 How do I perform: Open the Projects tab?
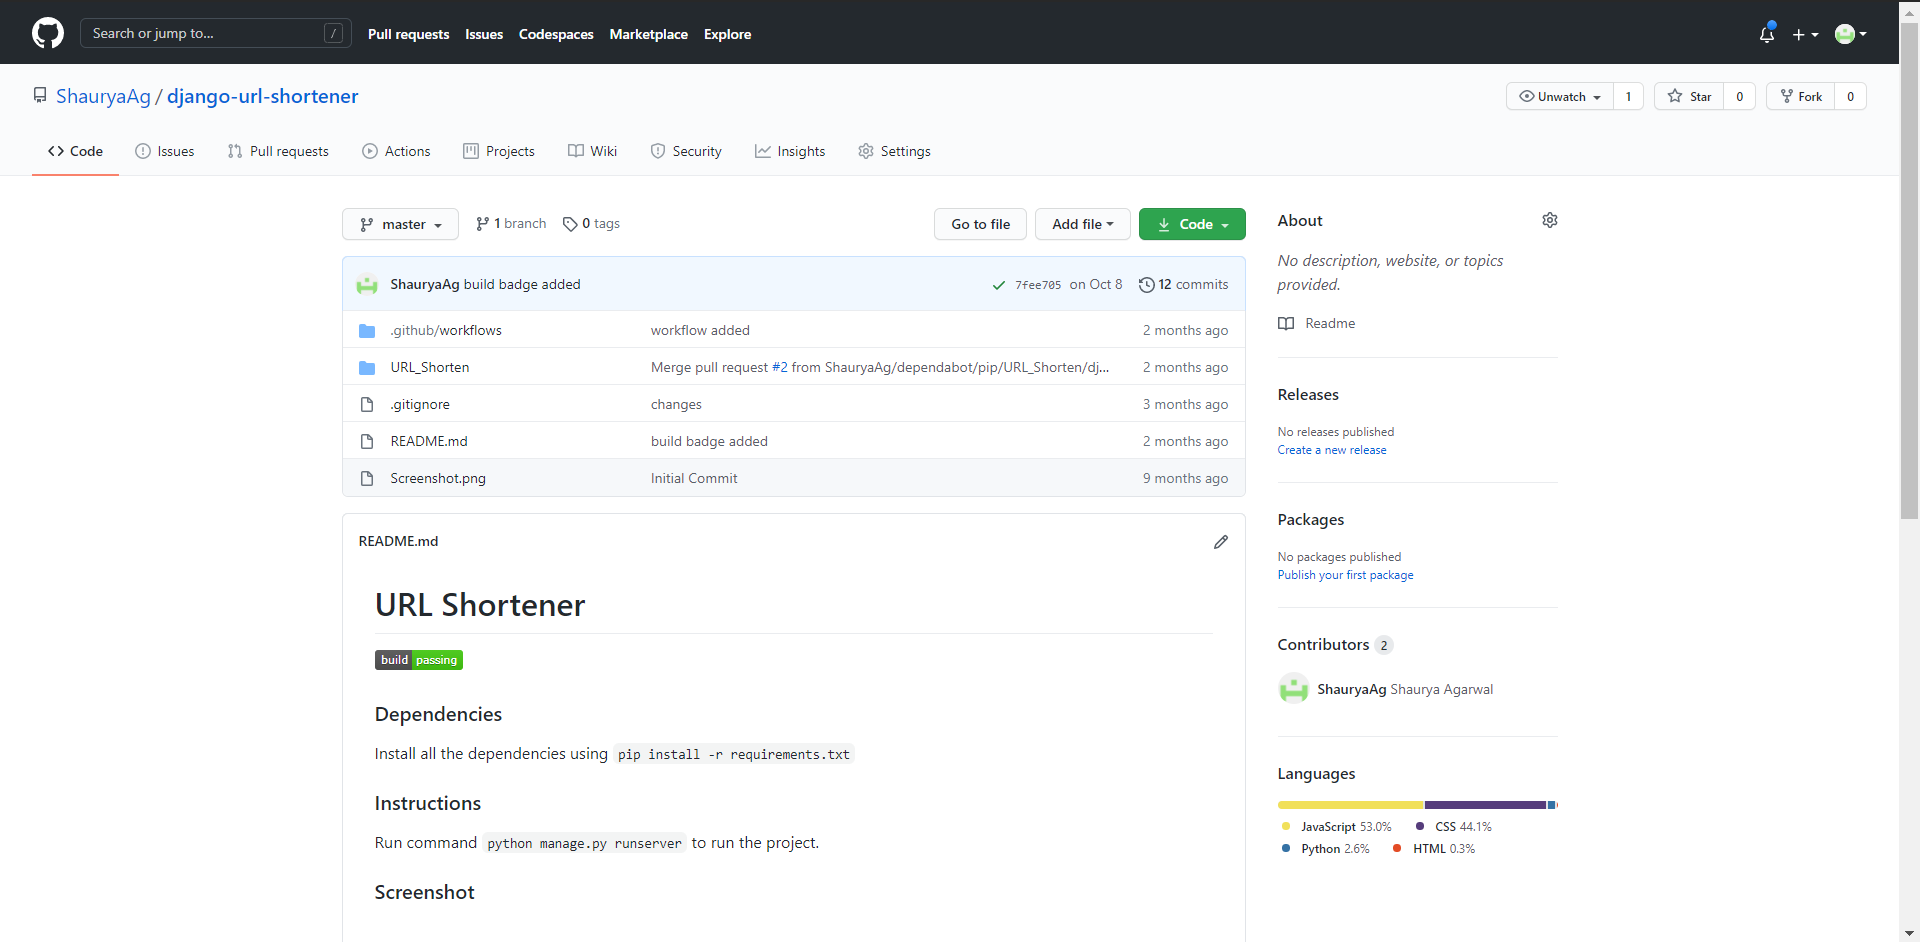(499, 151)
